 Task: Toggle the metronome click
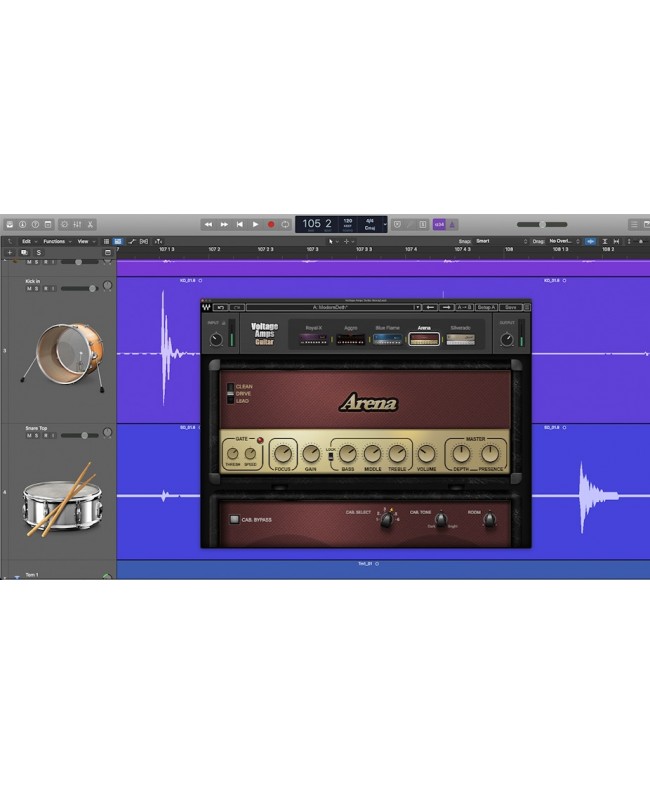(452, 224)
